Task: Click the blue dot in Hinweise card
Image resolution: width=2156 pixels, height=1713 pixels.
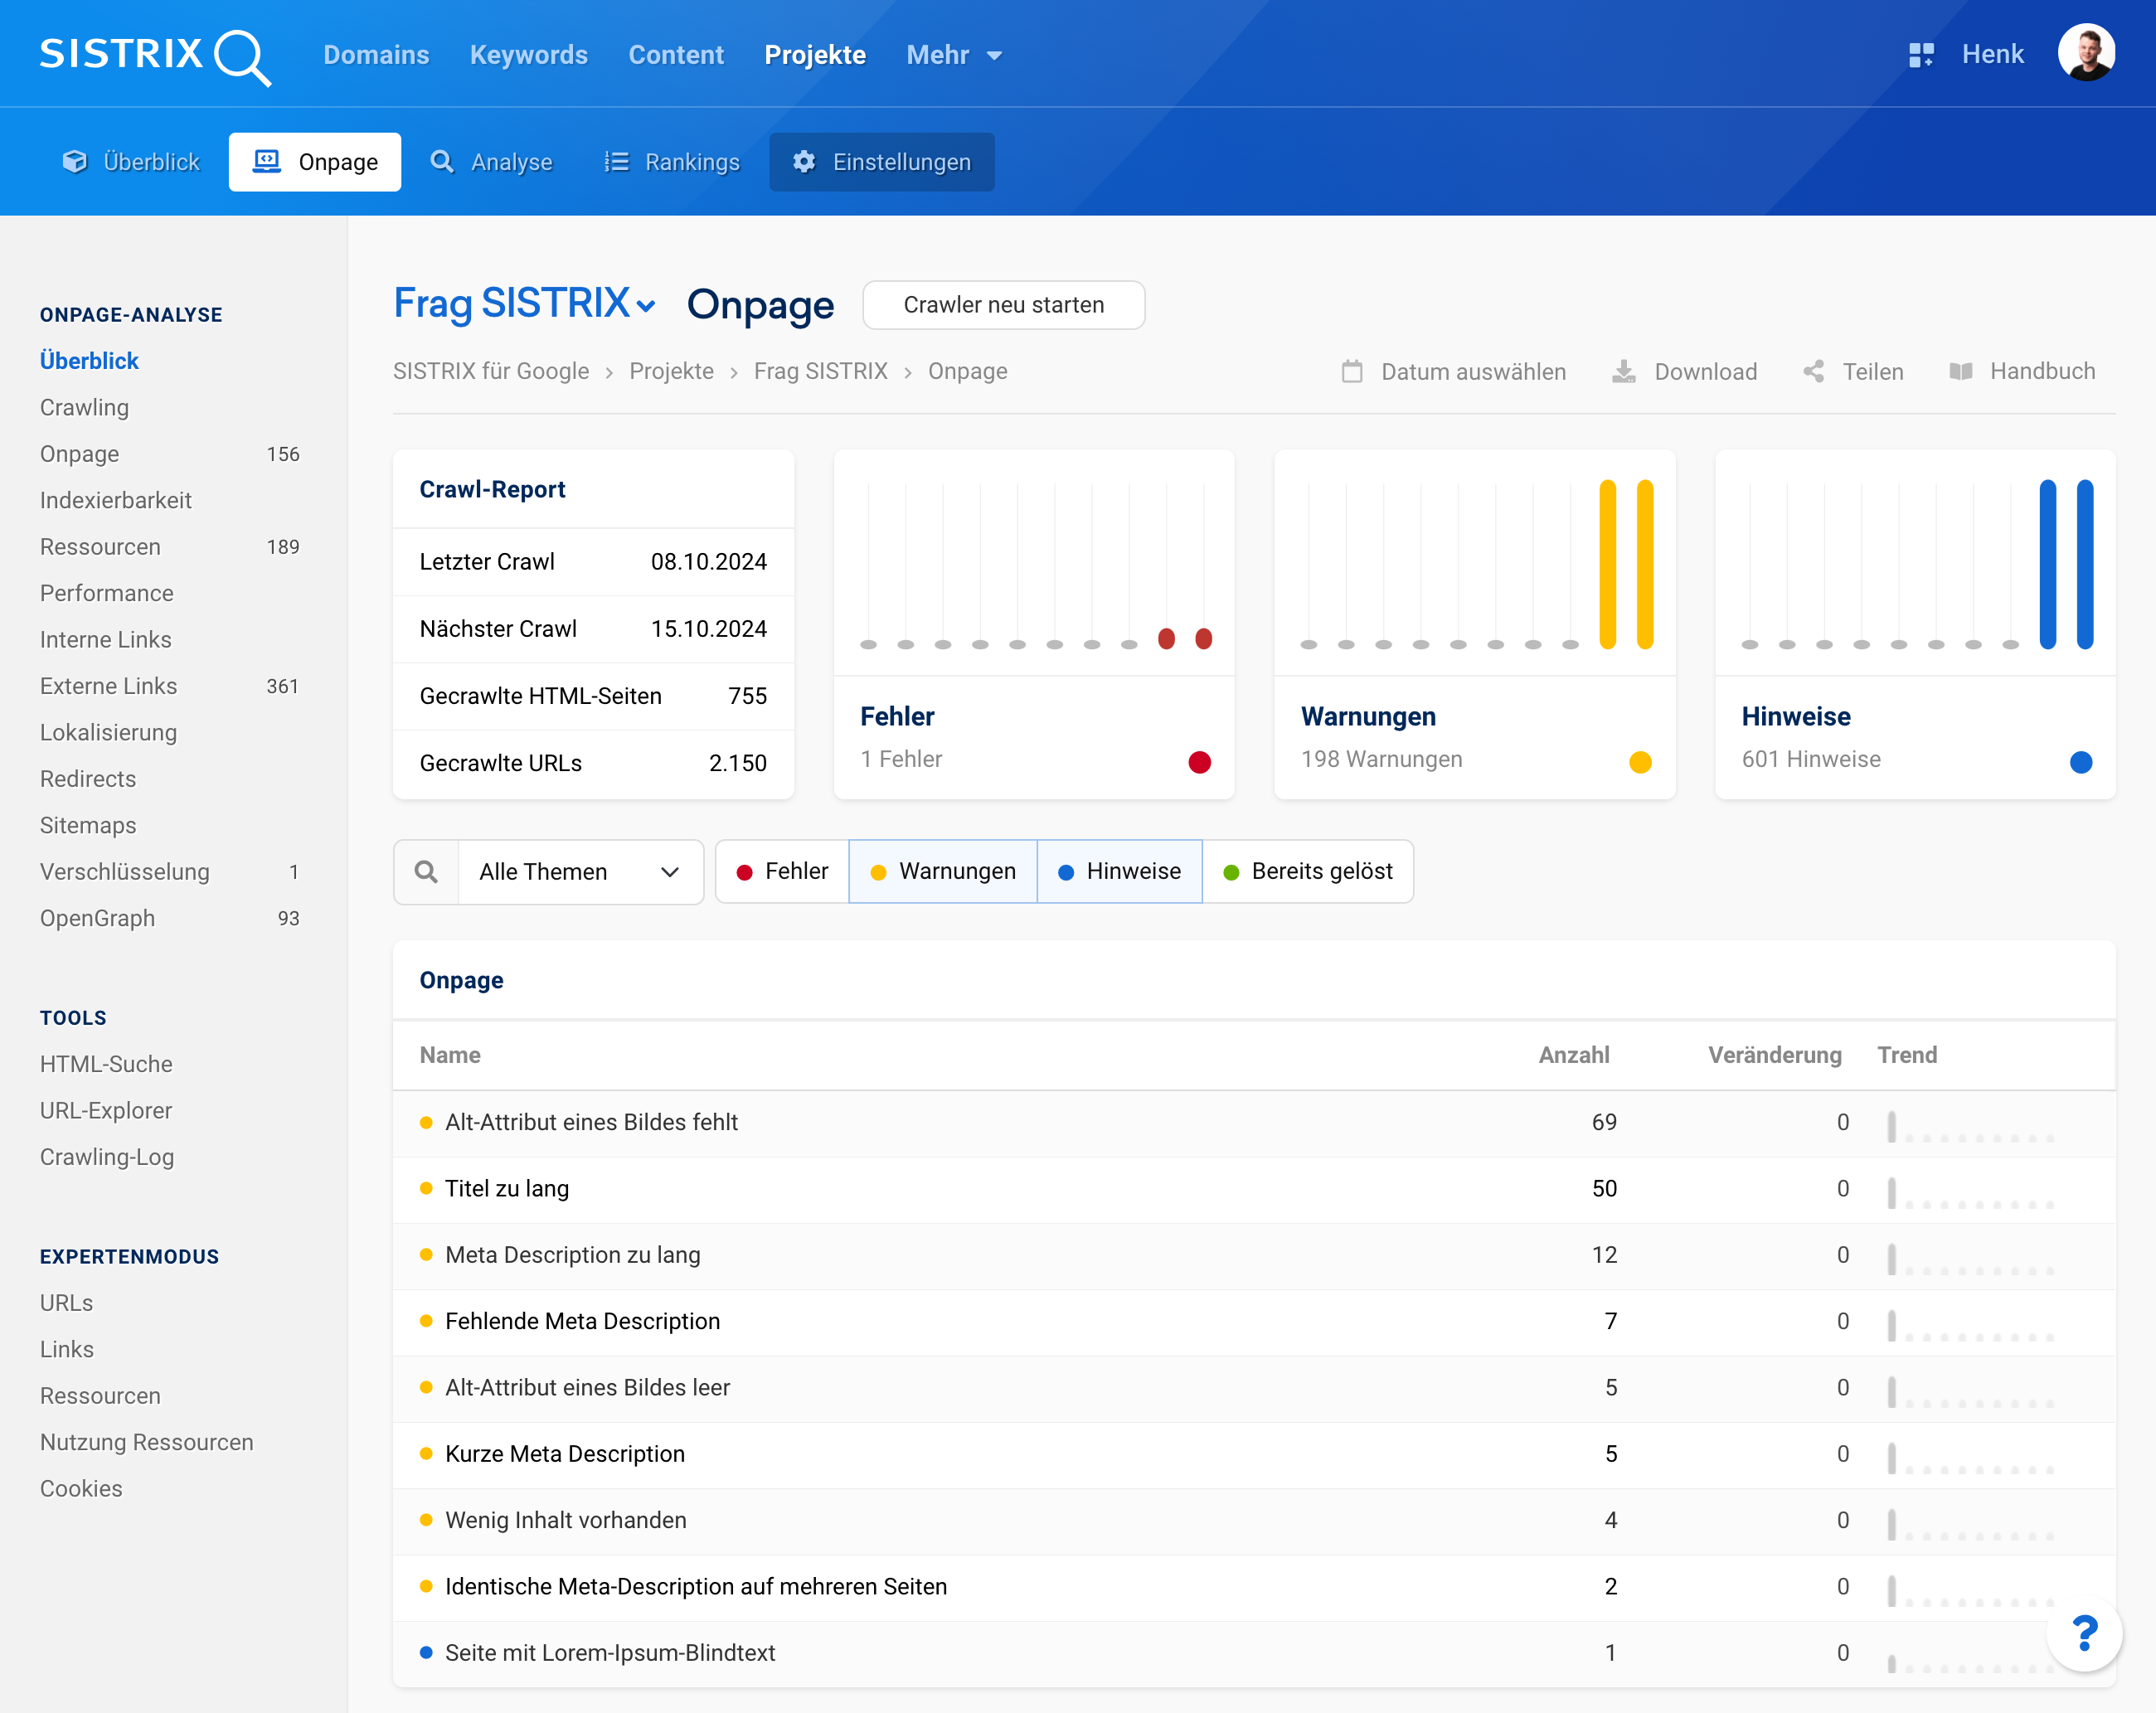Action: tap(2081, 763)
